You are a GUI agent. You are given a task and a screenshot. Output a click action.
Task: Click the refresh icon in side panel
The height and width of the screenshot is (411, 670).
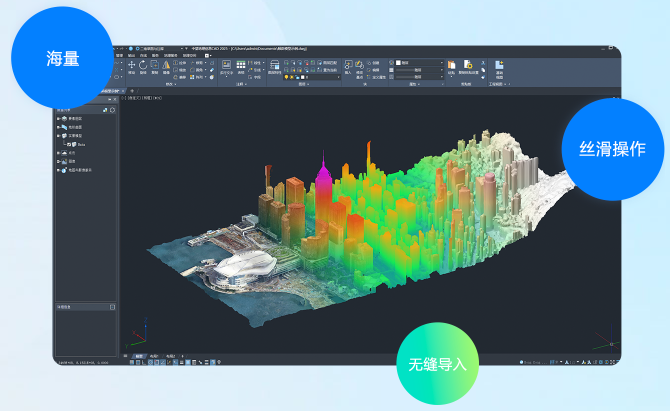point(113,109)
